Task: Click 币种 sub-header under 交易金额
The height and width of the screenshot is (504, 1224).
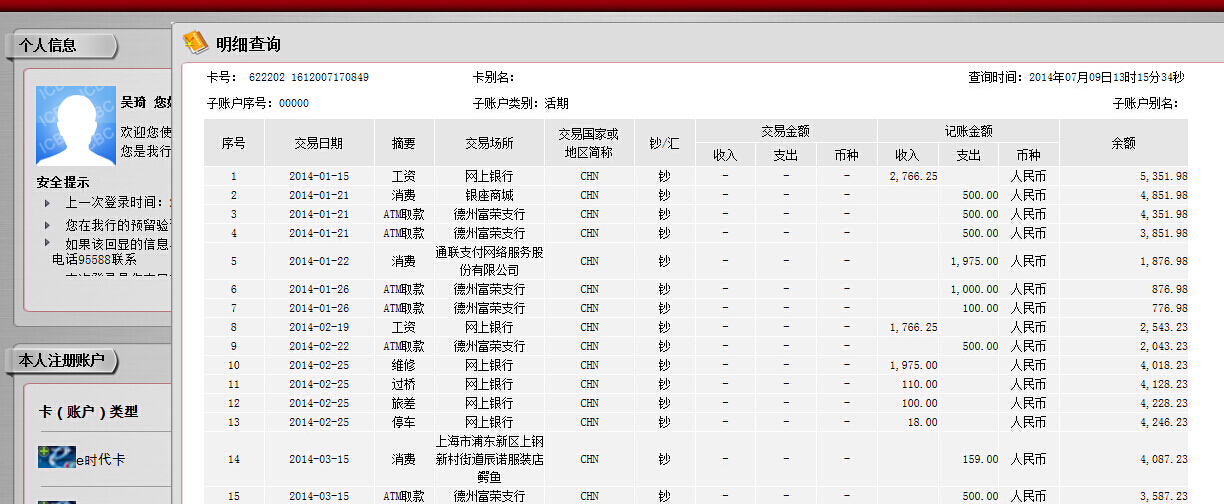Action: (846, 155)
